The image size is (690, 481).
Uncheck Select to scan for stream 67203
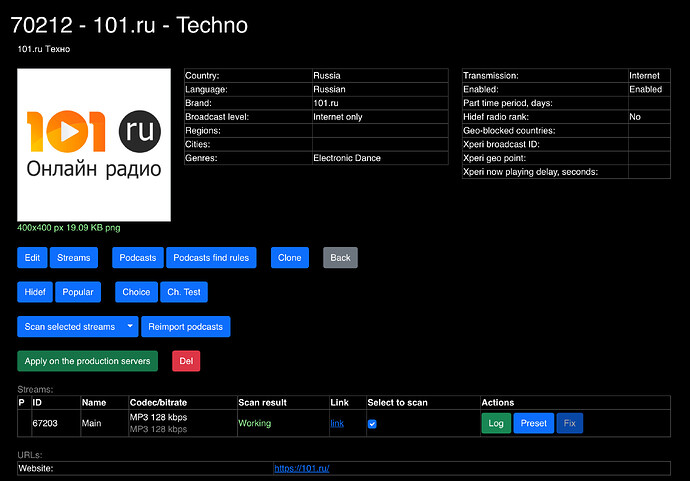[x=372, y=424]
